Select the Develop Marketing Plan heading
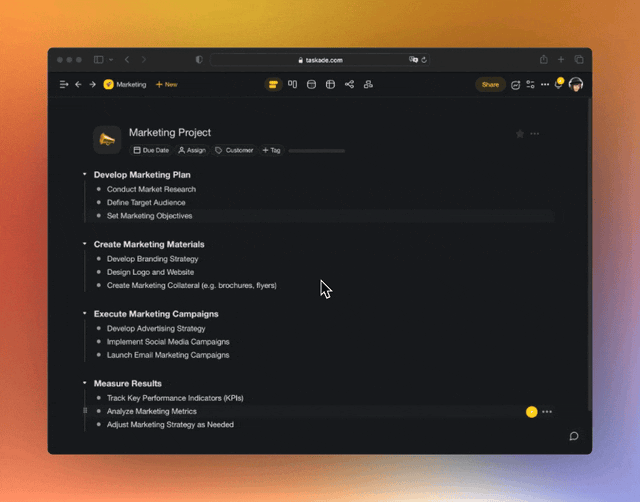 point(142,175)
